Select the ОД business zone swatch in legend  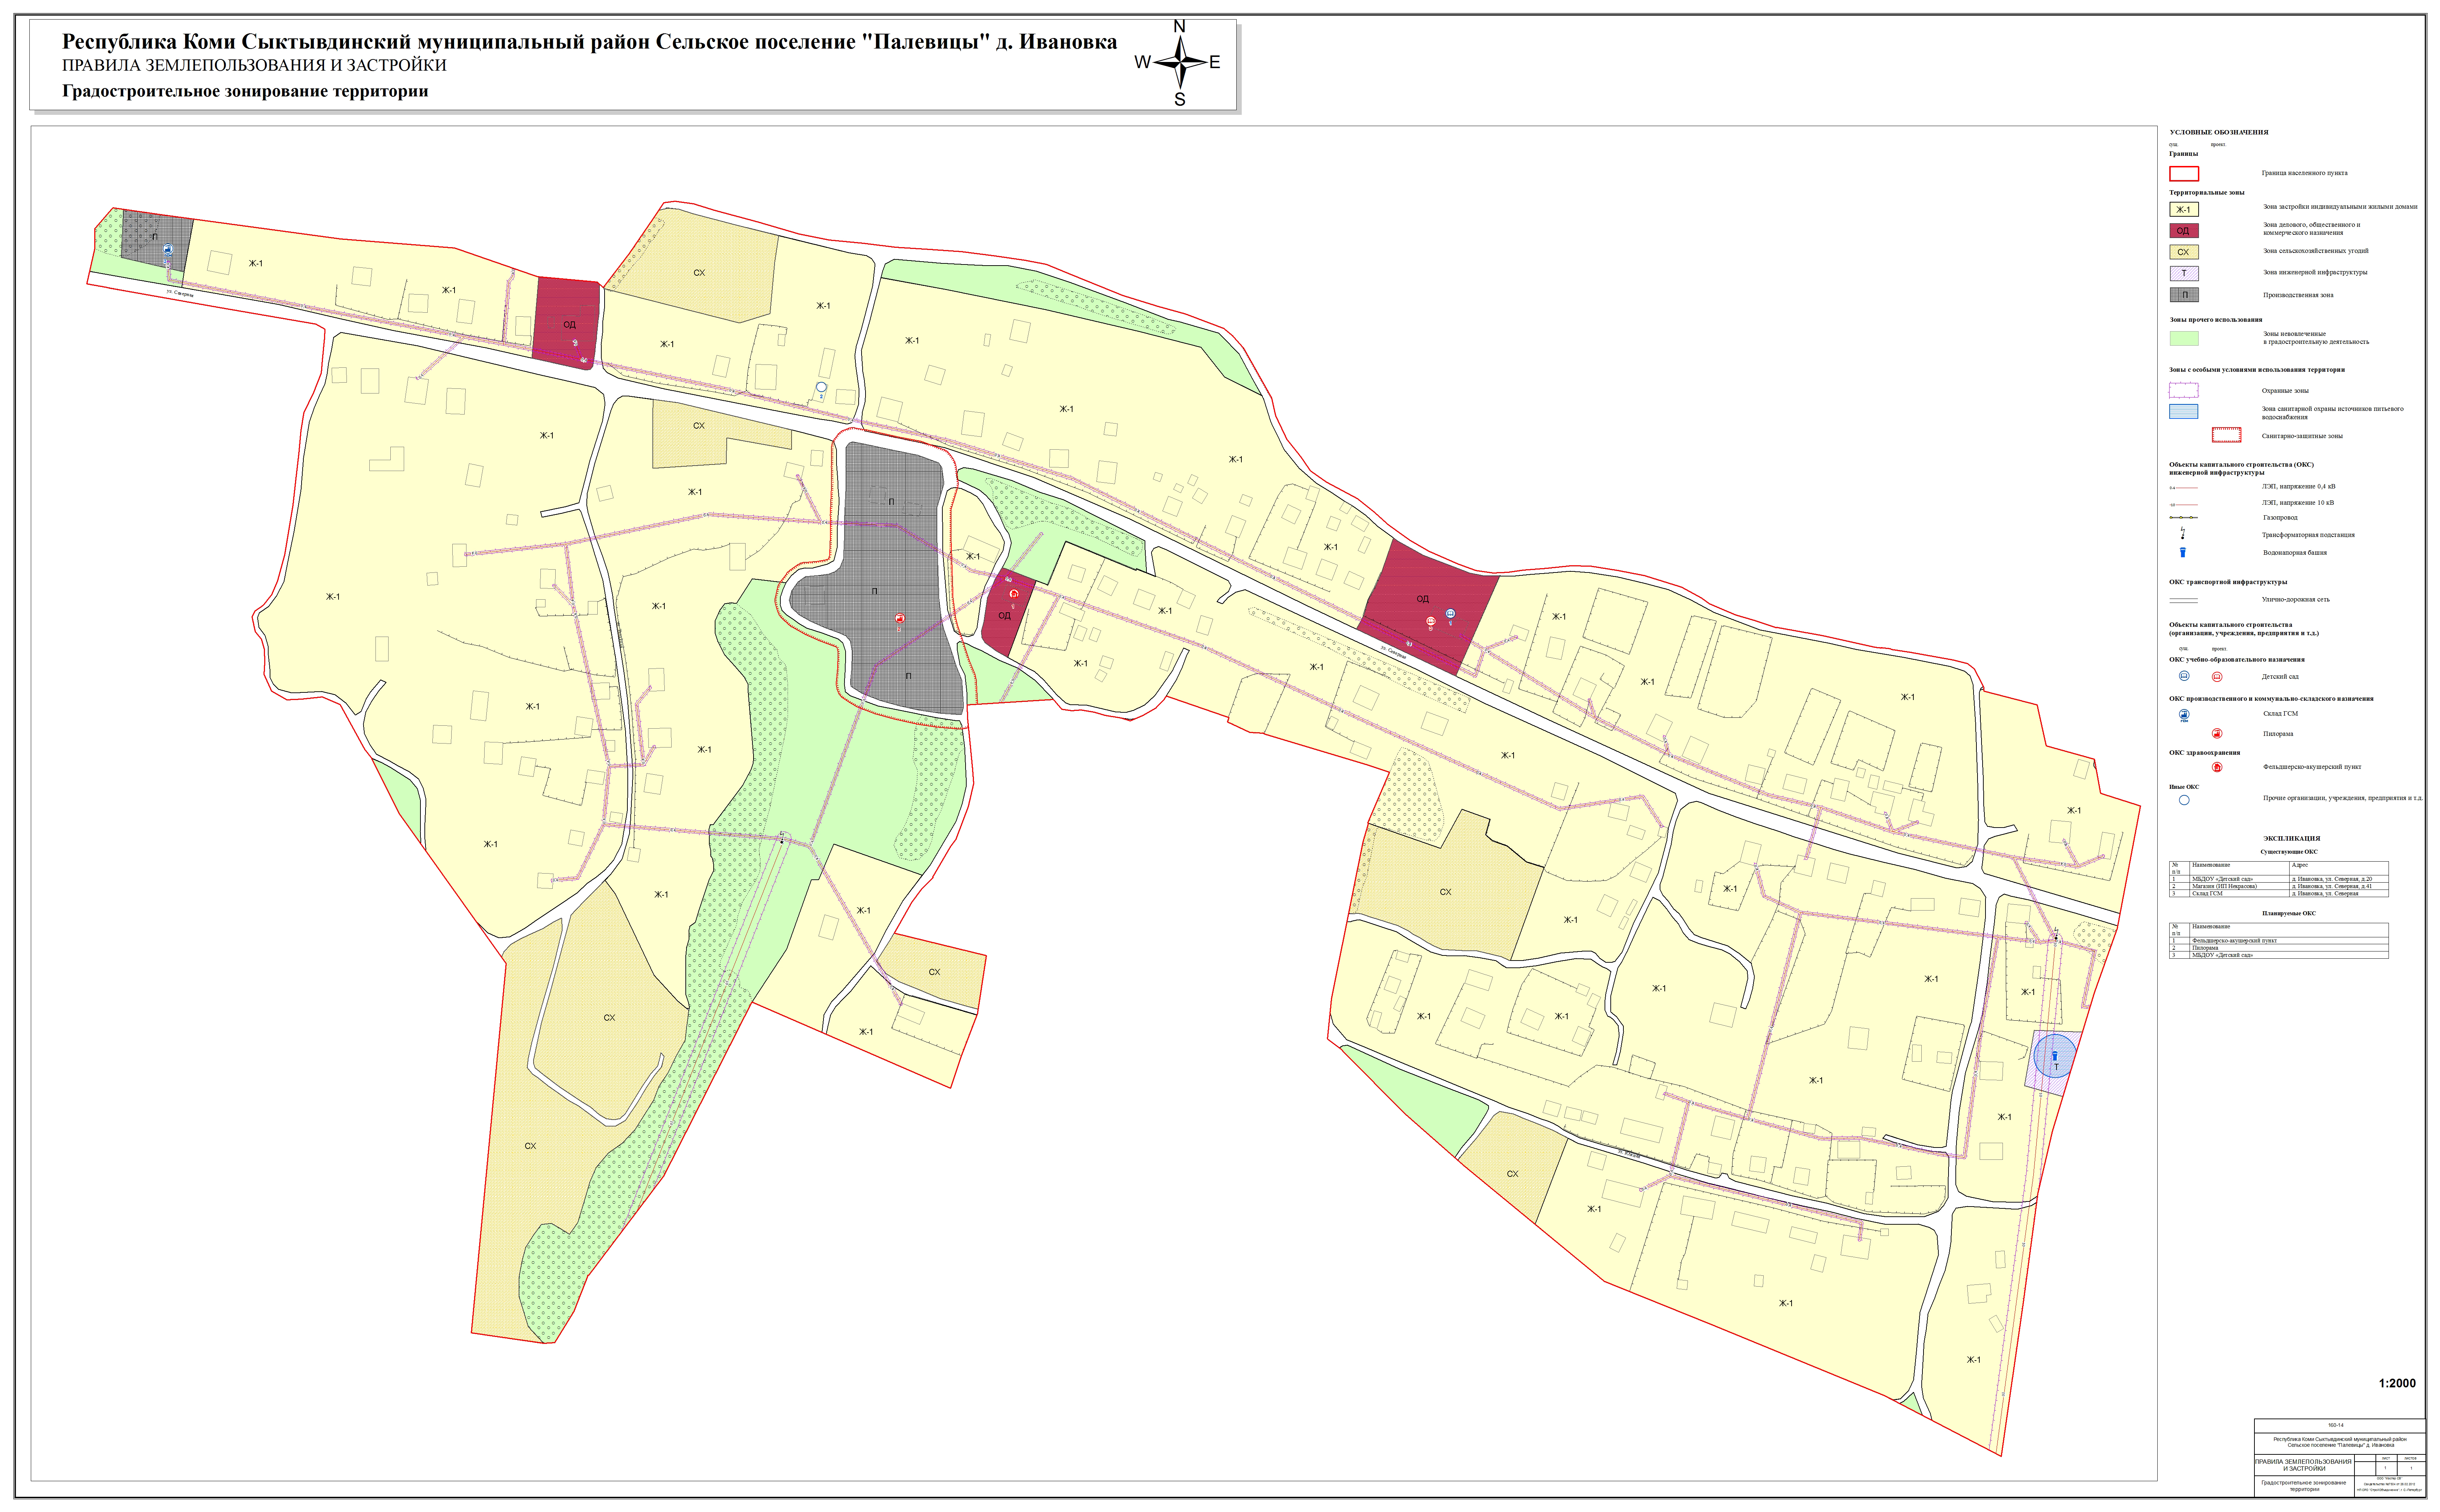pos(2184,231)
